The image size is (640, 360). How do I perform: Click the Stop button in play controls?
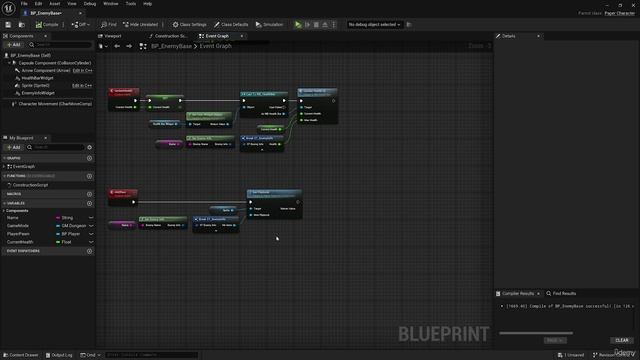click(x=316, y=25)
